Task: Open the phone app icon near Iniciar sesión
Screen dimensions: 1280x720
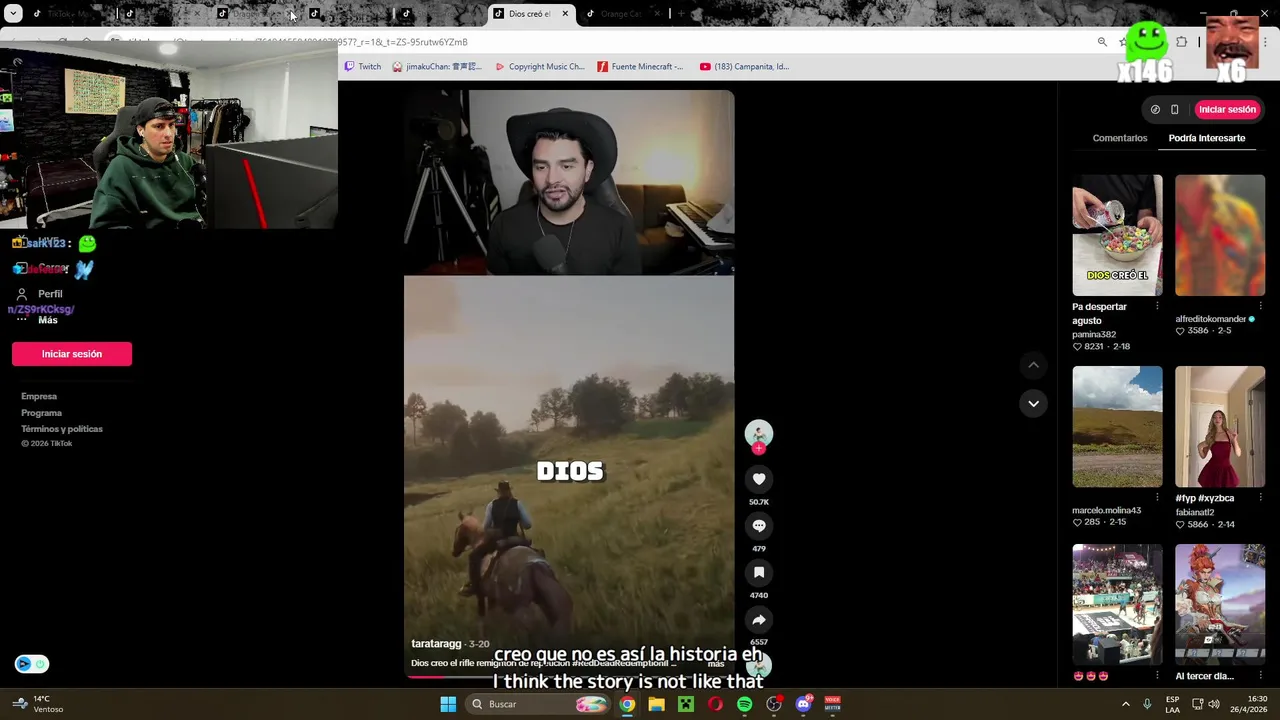Action: coord(1175,109)
